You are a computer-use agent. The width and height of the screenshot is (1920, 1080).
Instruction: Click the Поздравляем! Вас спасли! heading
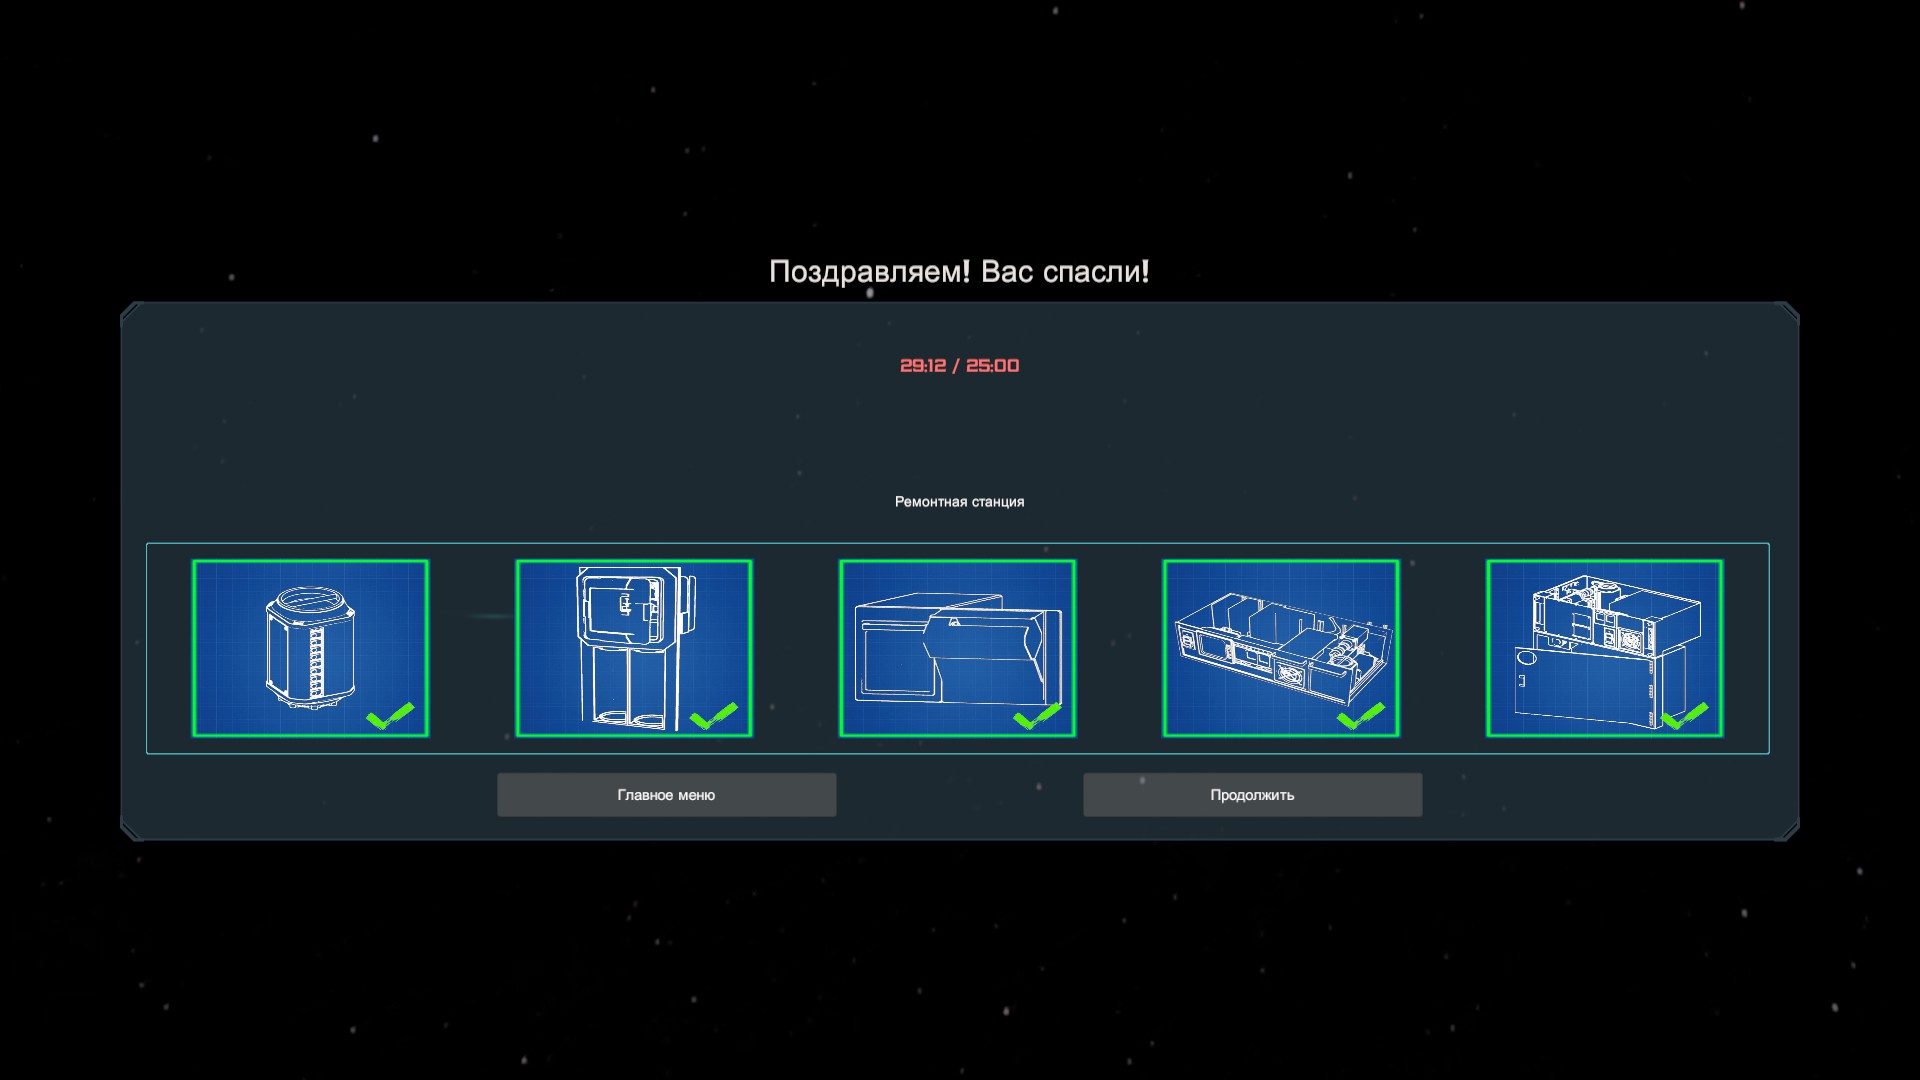click(959, 272)
